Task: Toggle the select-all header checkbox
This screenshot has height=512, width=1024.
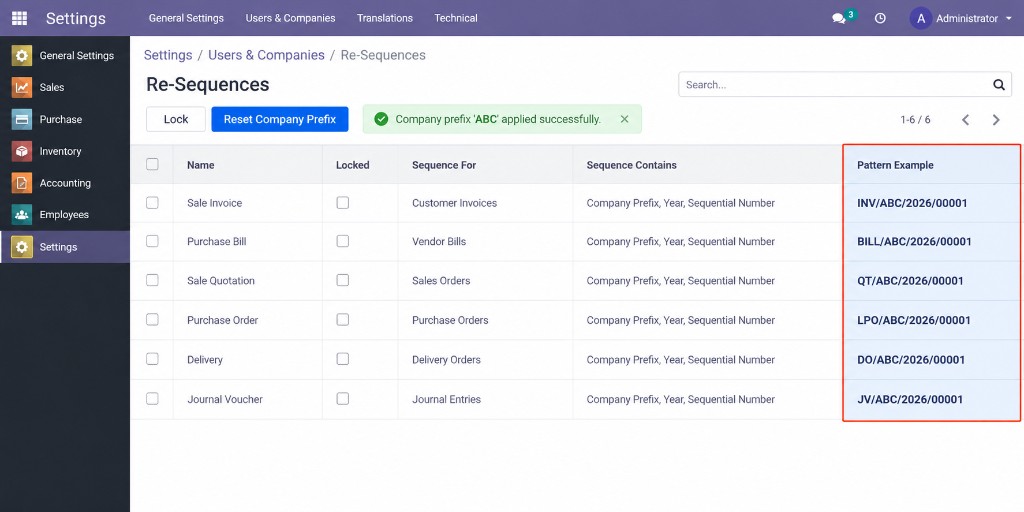Action: coord(152,164)
